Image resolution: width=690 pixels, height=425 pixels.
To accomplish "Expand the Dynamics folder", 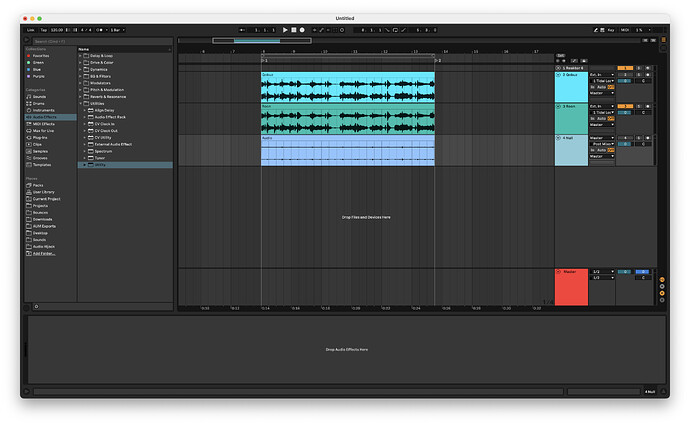I will [81, 70].
